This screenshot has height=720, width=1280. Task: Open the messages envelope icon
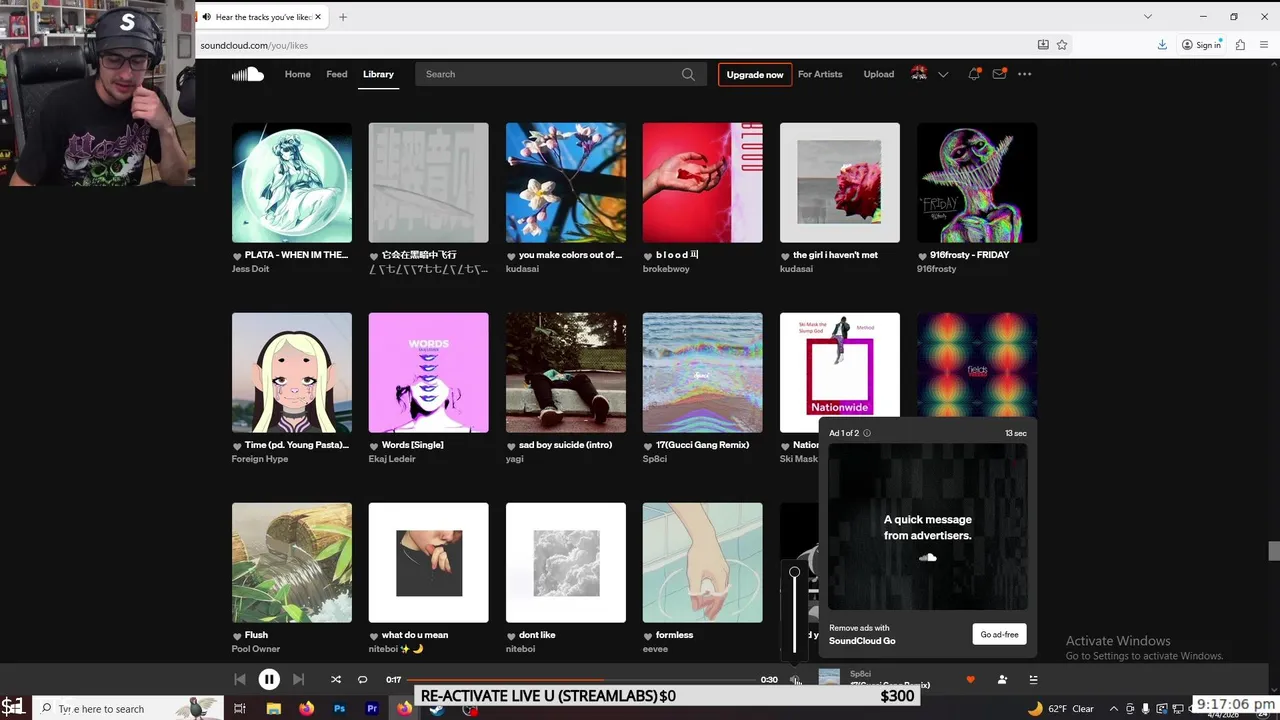[999, 74]
